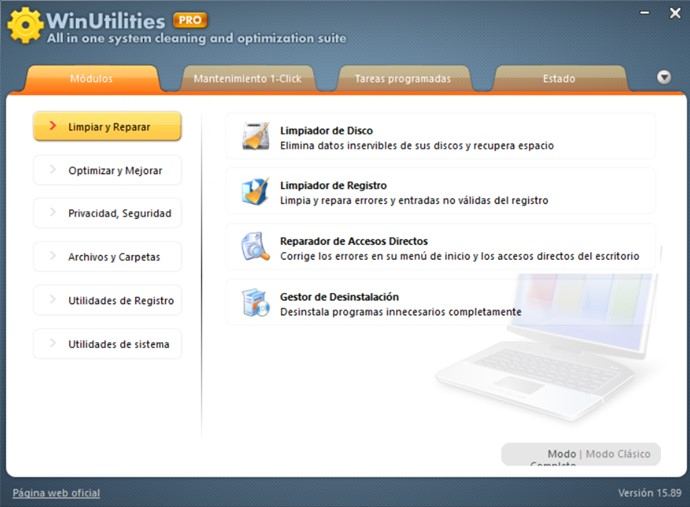690x507 pixels.
Task: Choose the Utilidades de sistema category
Action: (107, 344)
